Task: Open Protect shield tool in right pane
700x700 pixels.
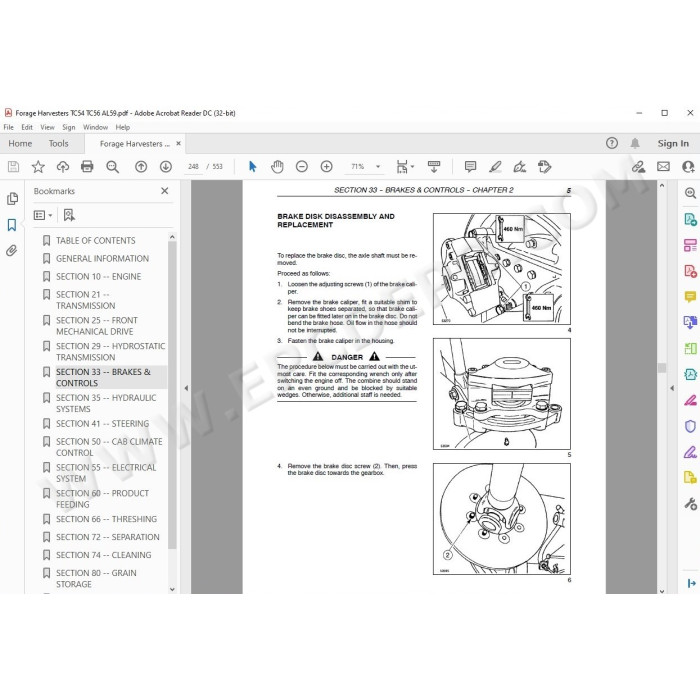Action: coord(690,426)
